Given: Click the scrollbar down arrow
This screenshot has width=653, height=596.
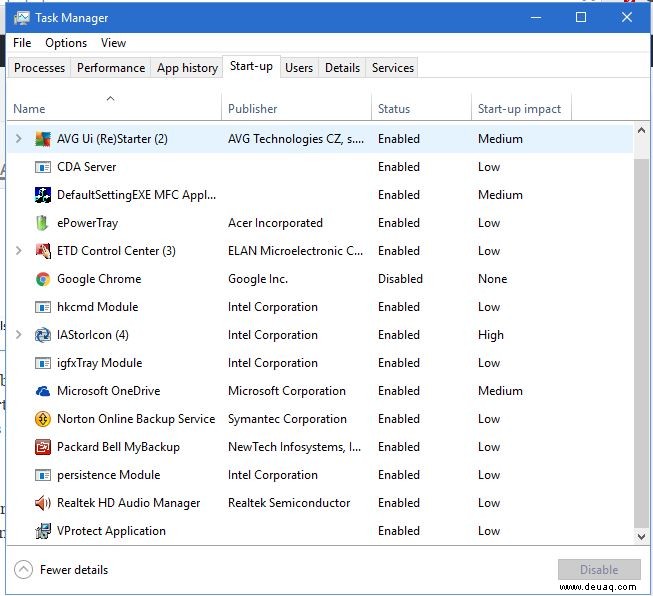Looking at the screenshot, I should click(x=641, y=537).
